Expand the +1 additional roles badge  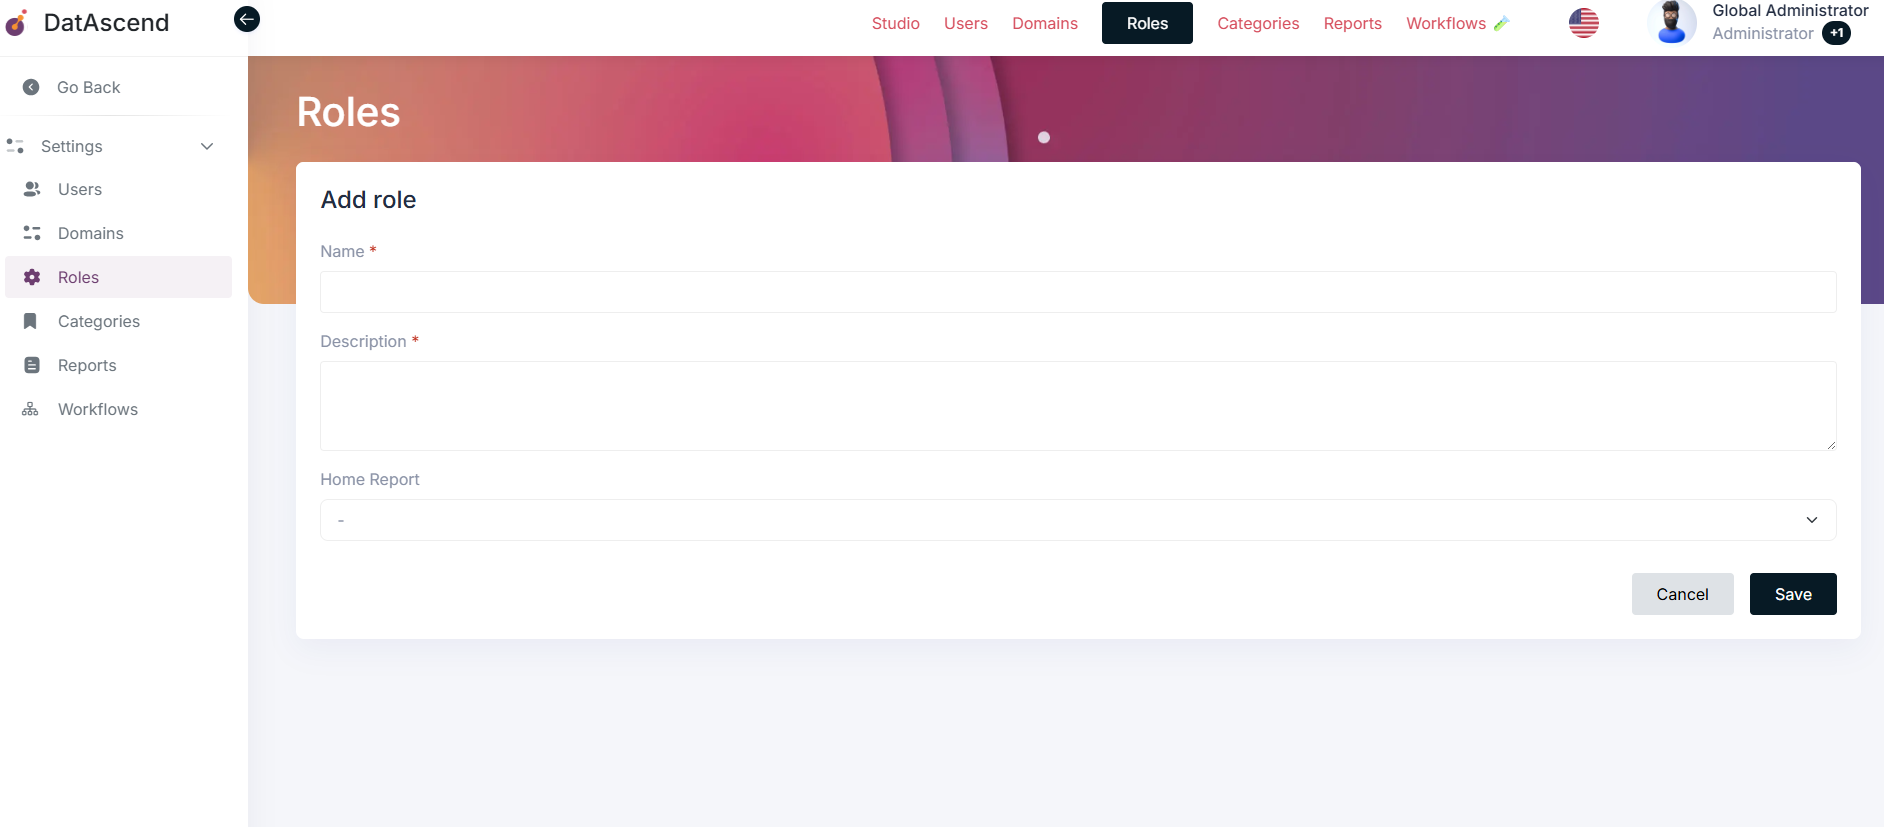pyautogui.click(x=1836, y=33)
